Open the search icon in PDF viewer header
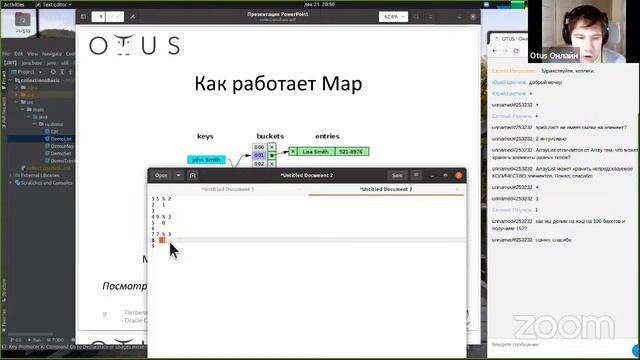Image resolution: width=640 pixels, height=360 pixels. pos(416,17)
